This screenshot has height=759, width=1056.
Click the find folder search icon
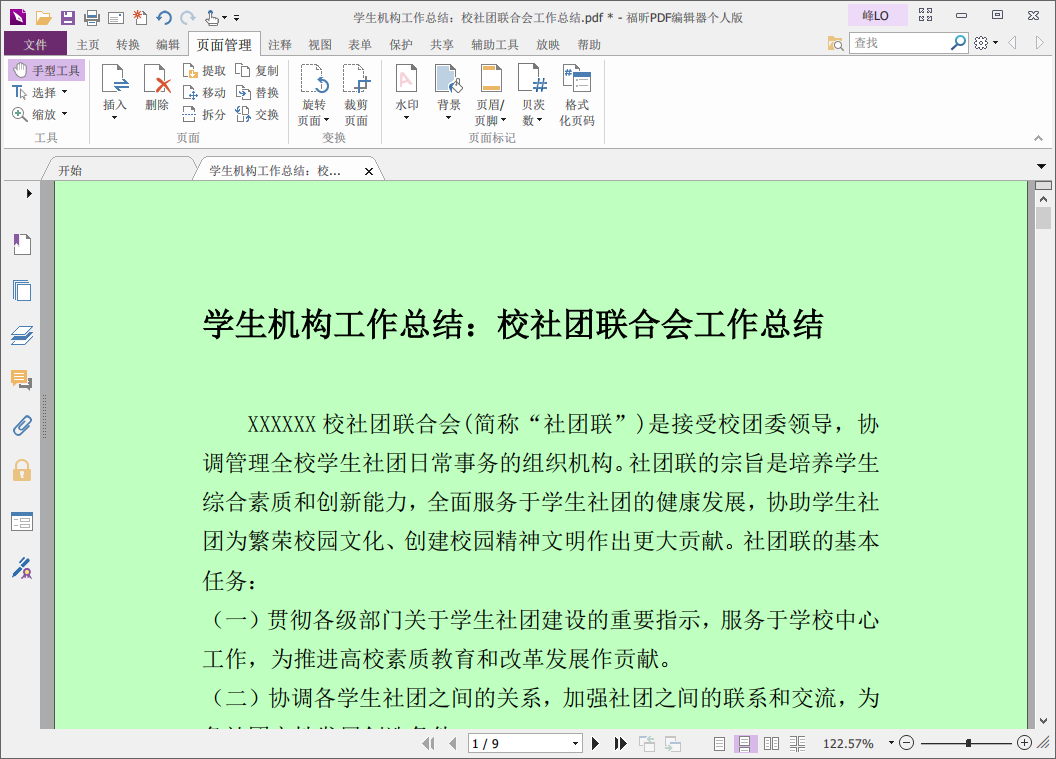click(x=835, y=44)
